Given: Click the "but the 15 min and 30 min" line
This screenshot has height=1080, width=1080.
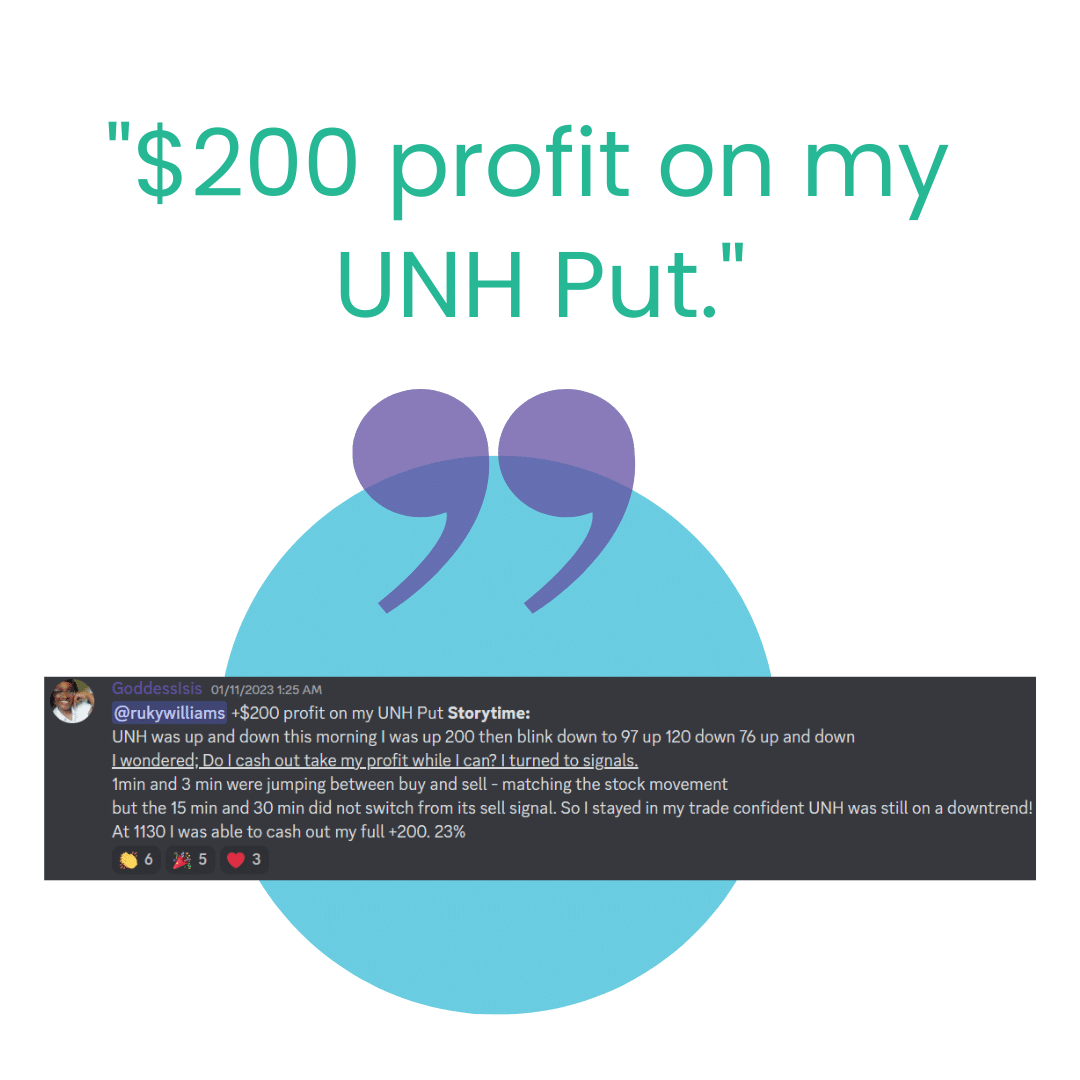Looking at the screenshot, I should coord(572,808).
